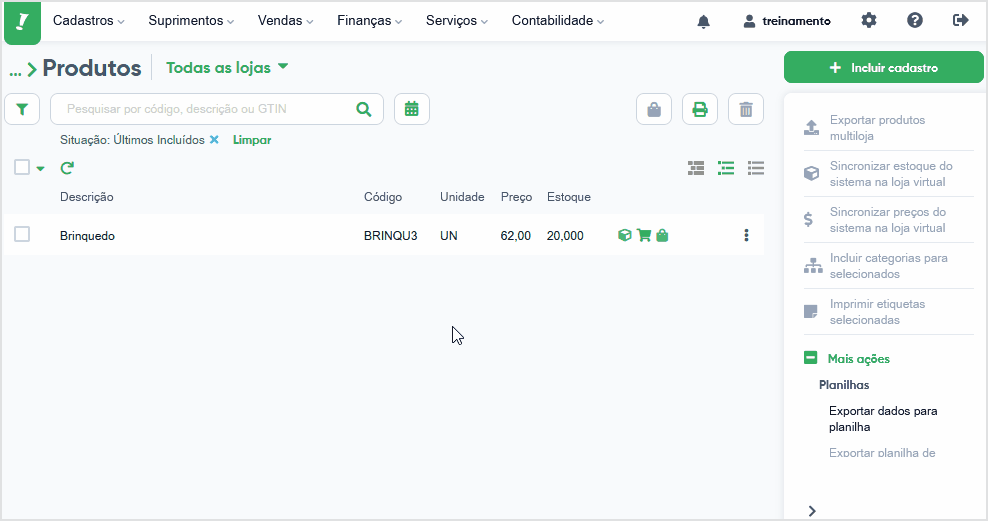988x521 pixels.
Task: Click the sync stock cube icon
Action: pos(812,173)
